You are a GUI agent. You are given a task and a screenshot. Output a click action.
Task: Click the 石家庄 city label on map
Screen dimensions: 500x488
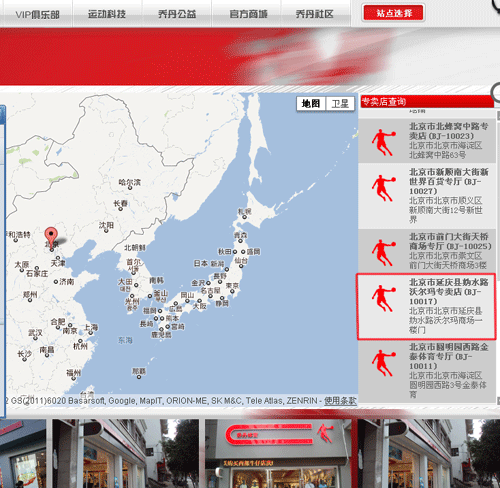37,273
